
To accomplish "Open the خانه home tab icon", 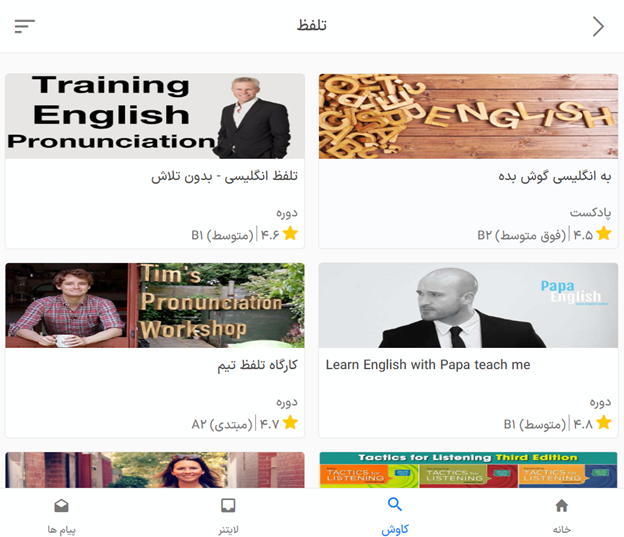I will click(562, 506).
